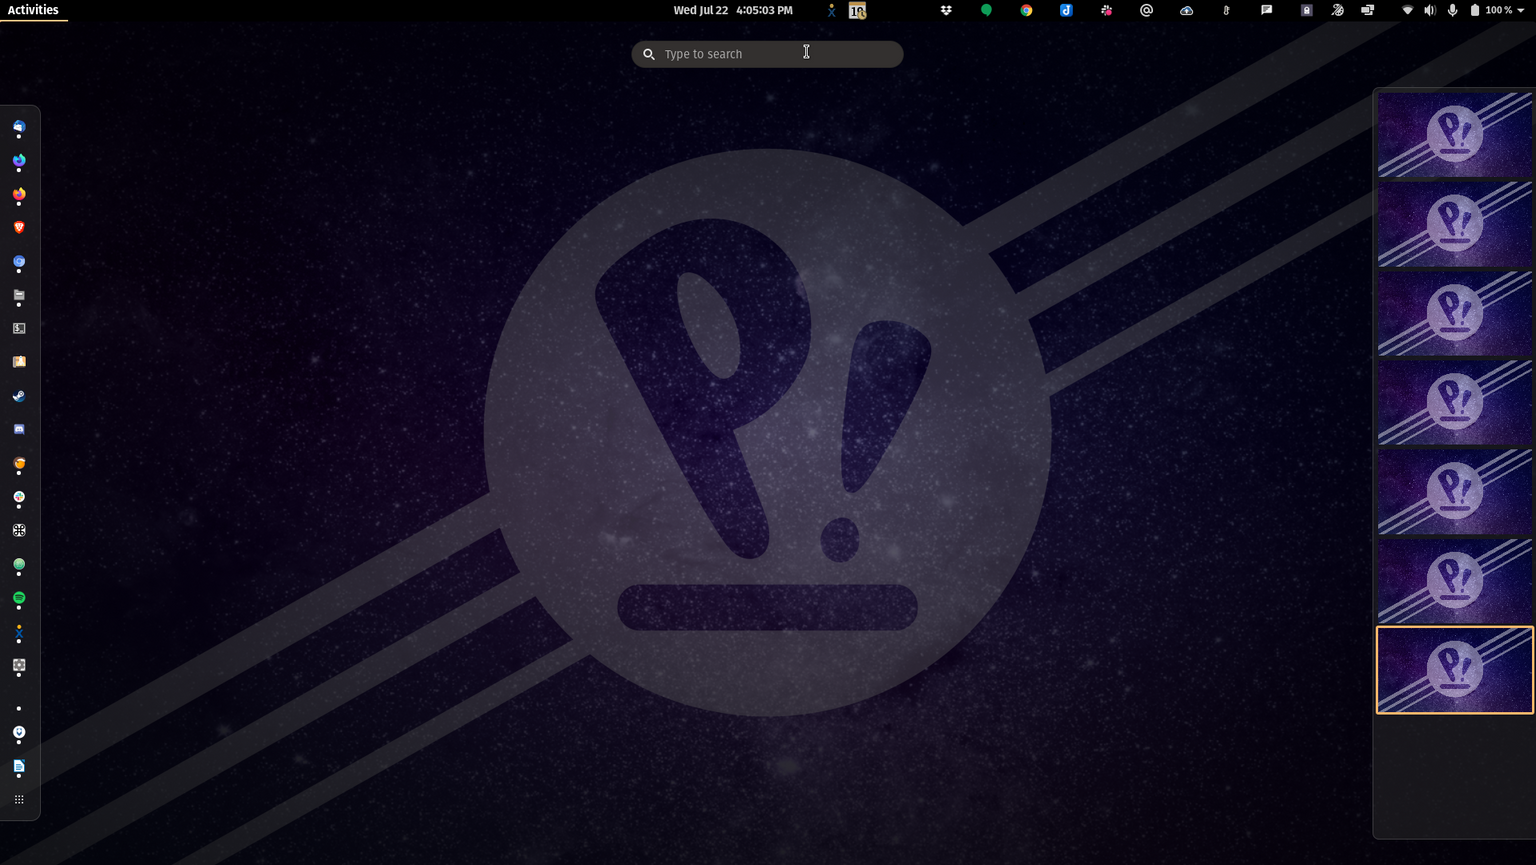Open the volume indicator in top bar
Viewport: 1536px width, 865px height.
[x=1429, y=10]
